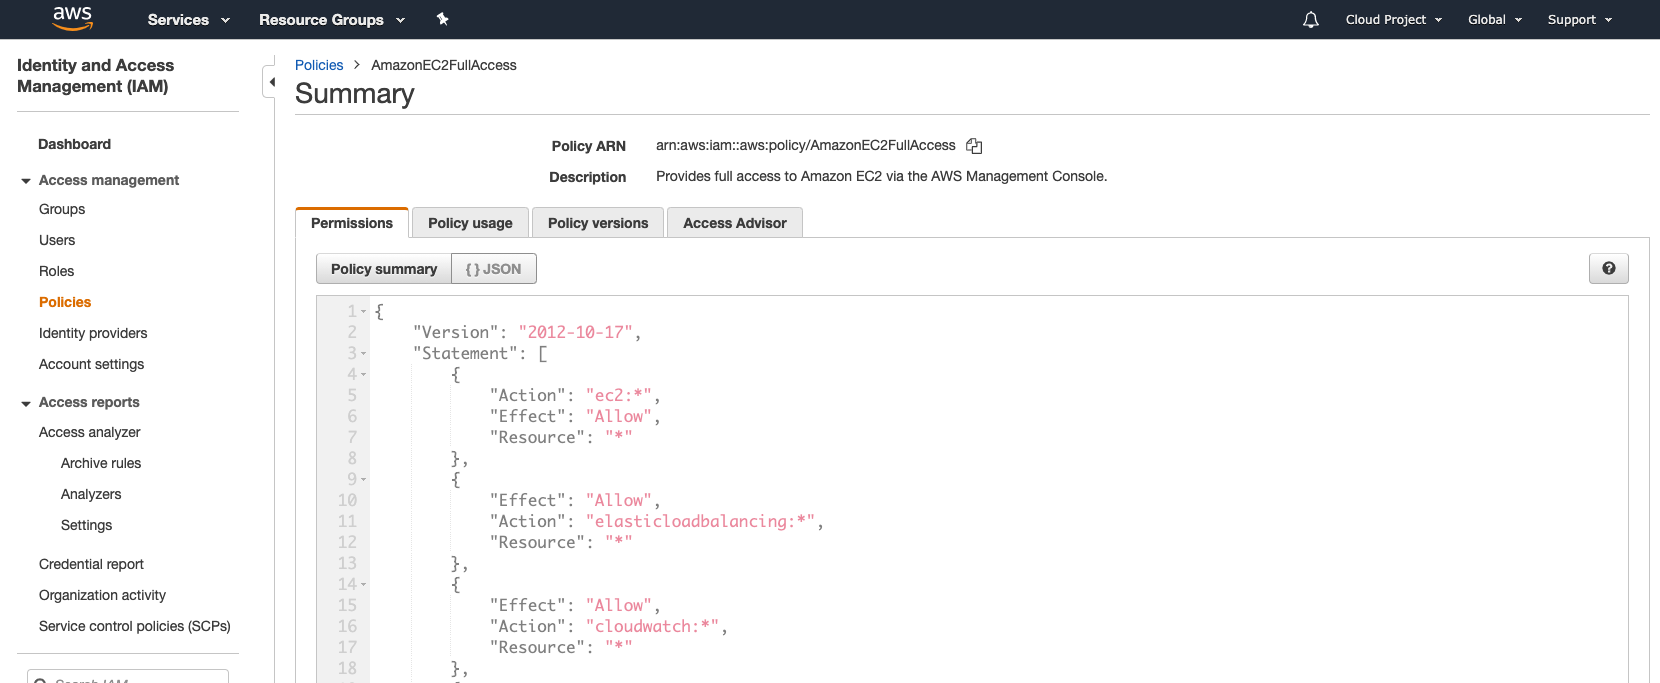Open the notifications bell
The height and width of the screenshot is (683, 1660).
[1311, 20]
